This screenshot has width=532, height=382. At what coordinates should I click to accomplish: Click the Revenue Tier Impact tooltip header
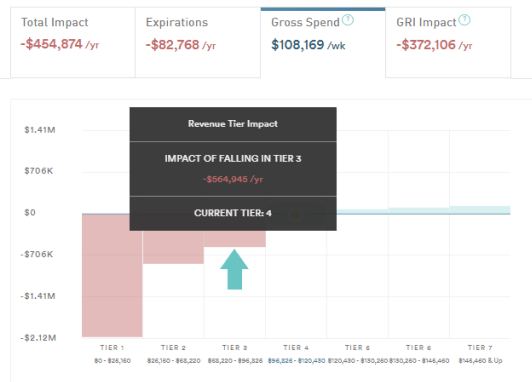233,124
